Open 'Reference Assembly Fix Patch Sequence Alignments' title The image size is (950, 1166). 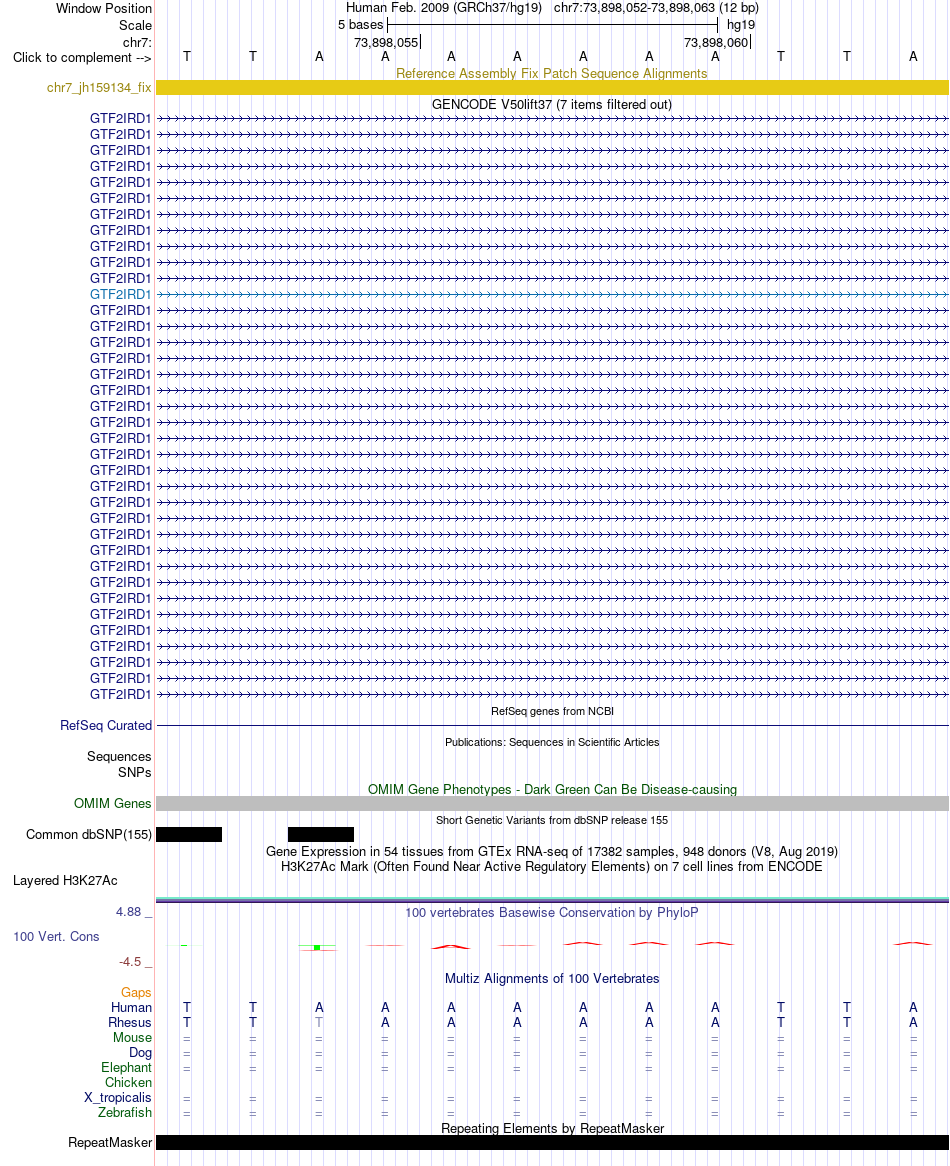point(552,74)
